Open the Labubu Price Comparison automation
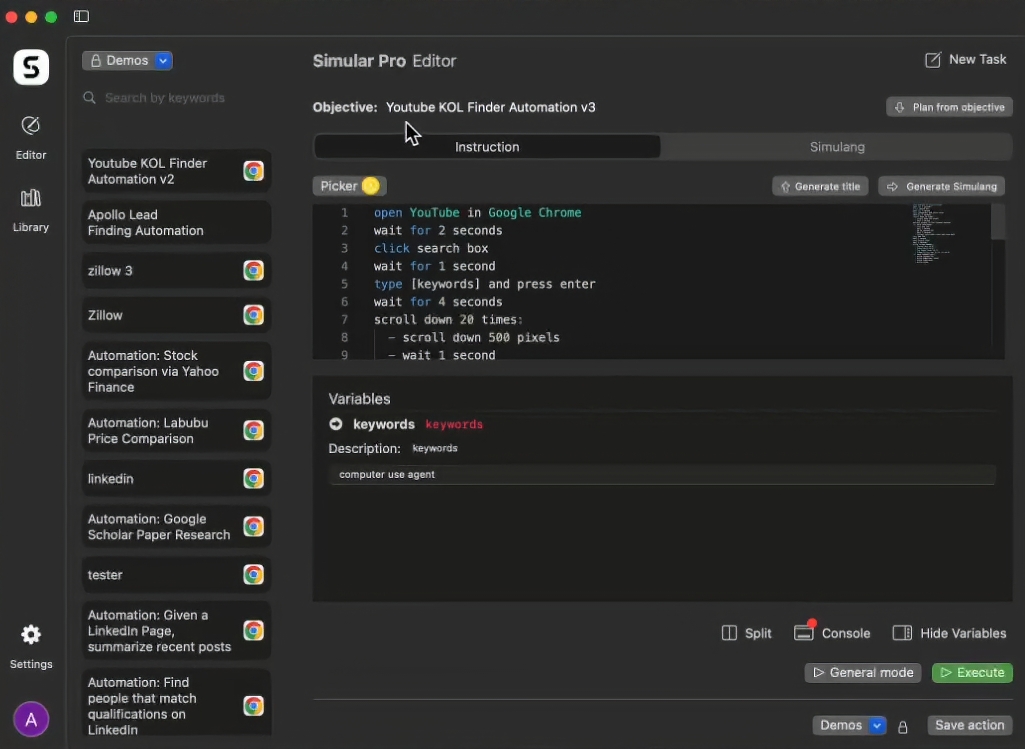 click(x=176, y=431)
